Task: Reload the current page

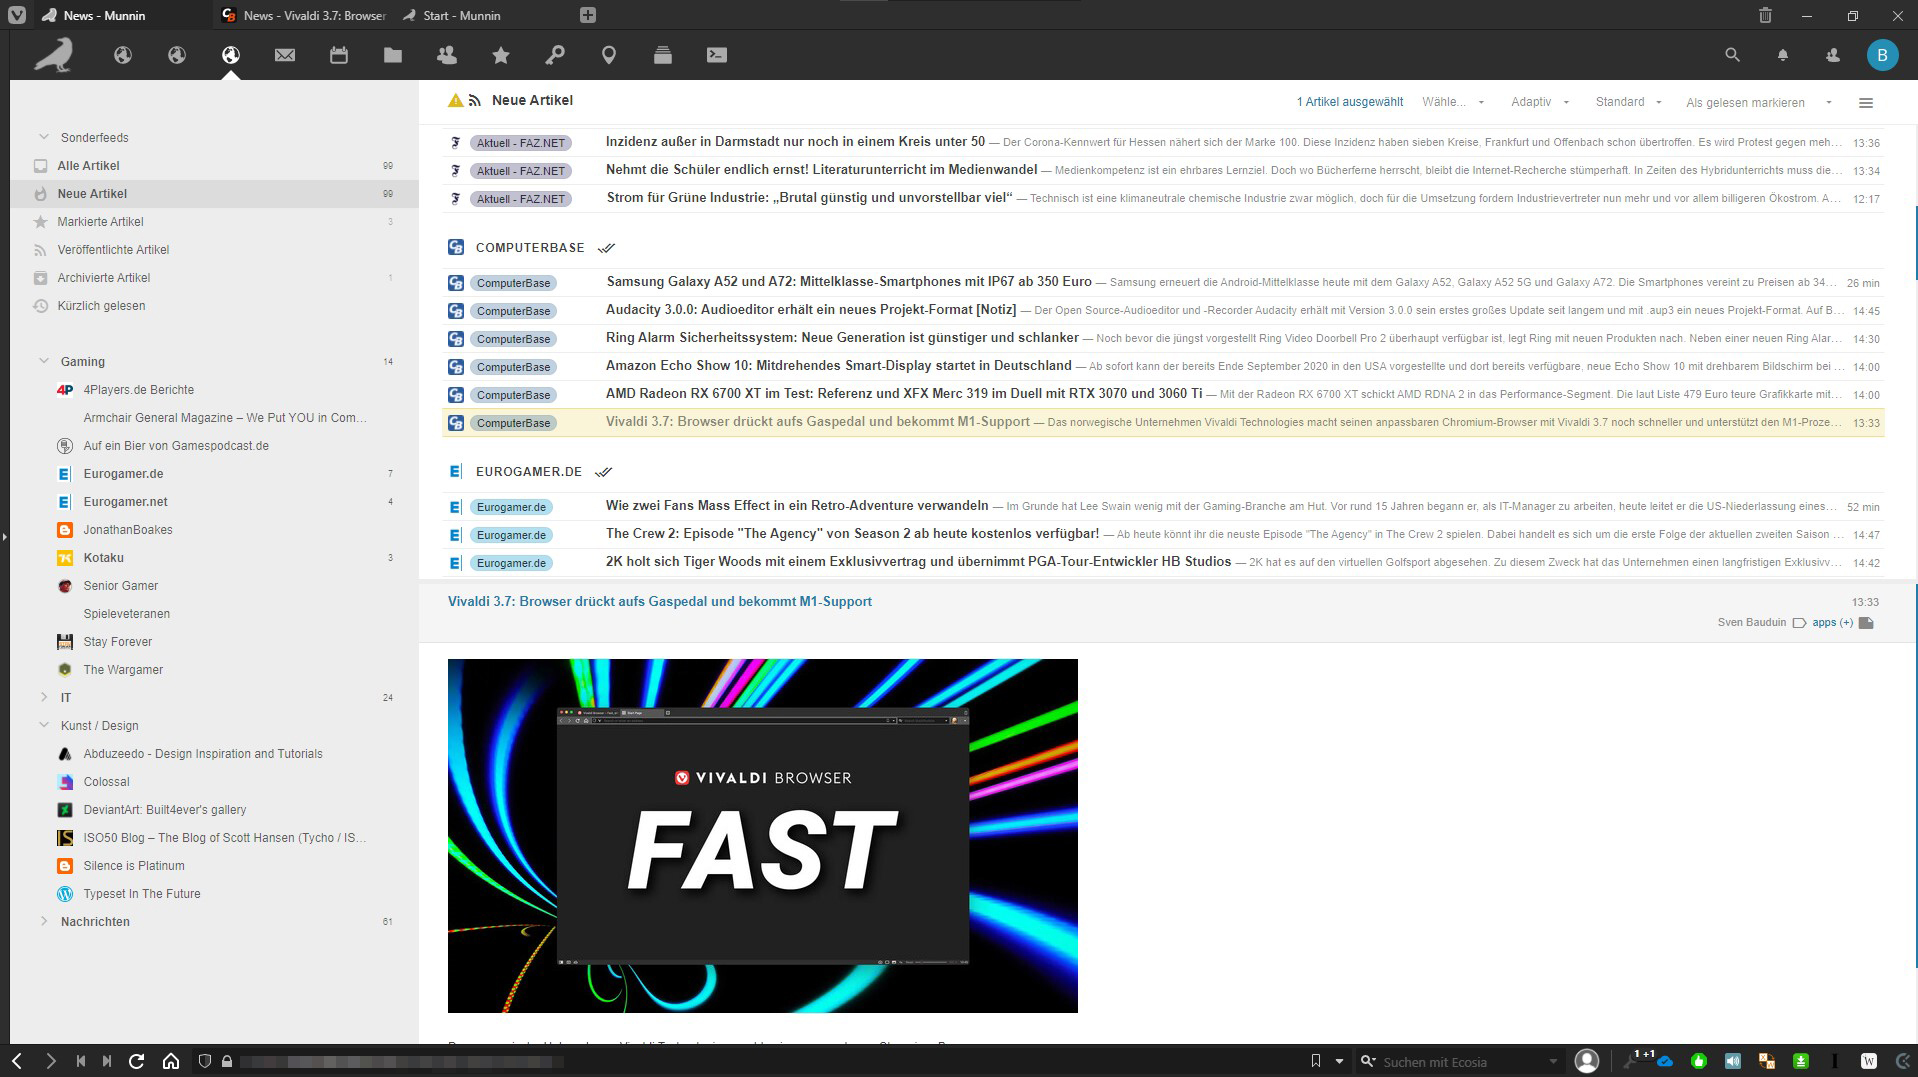Action: 137,1061
